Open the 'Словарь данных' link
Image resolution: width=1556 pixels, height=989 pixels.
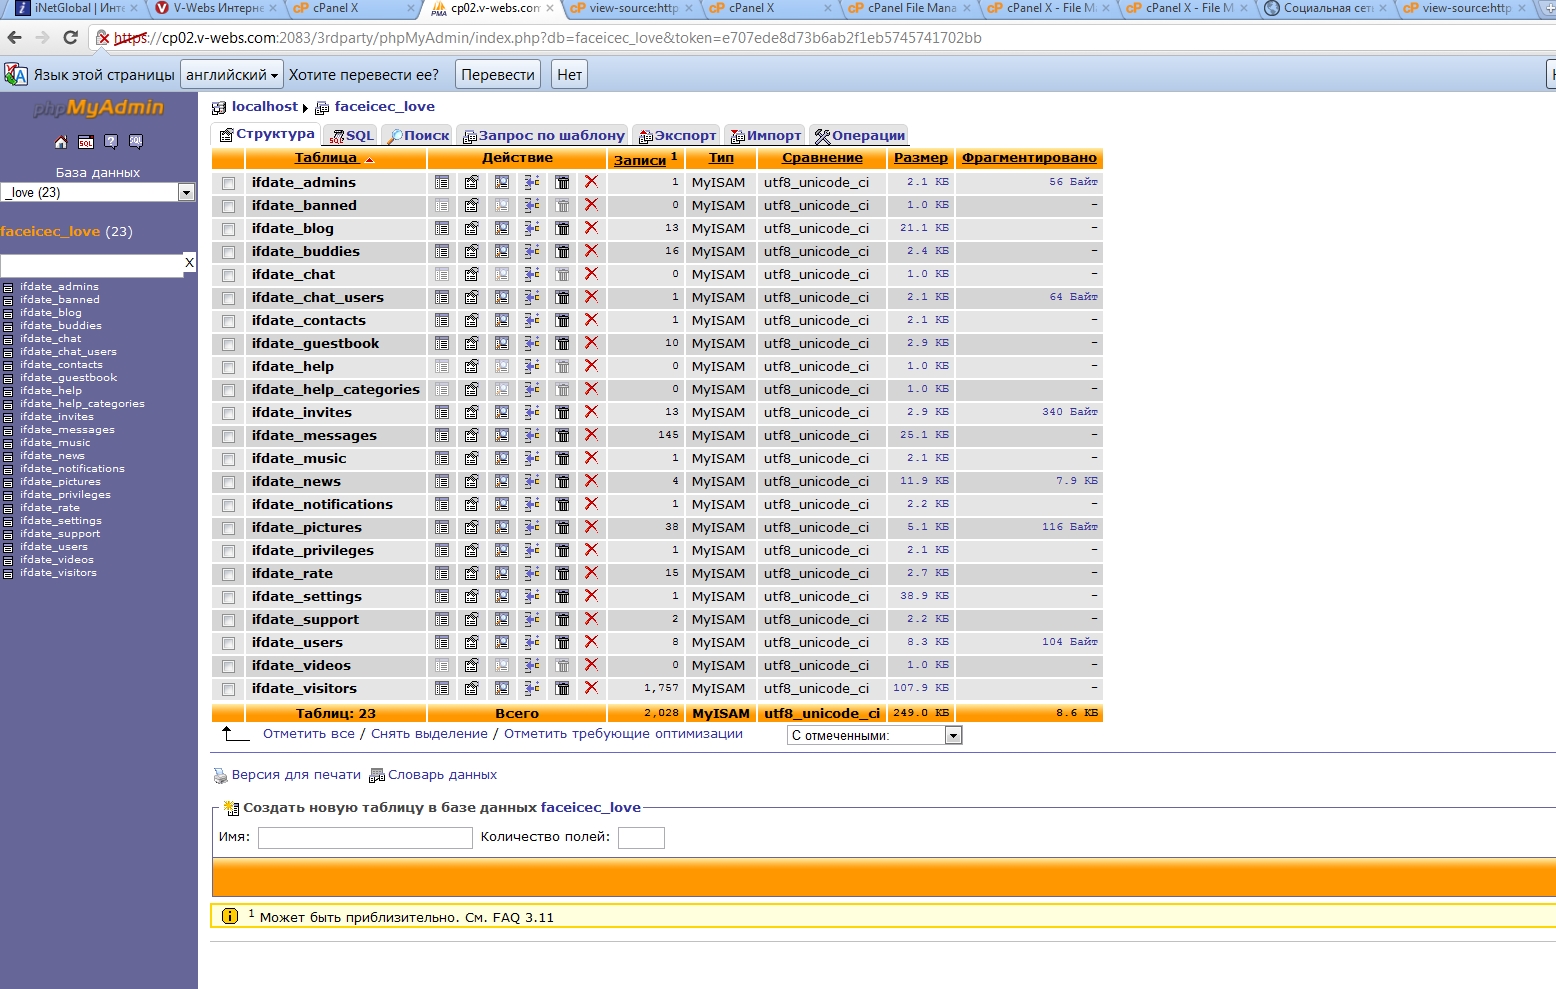[442, 775]
